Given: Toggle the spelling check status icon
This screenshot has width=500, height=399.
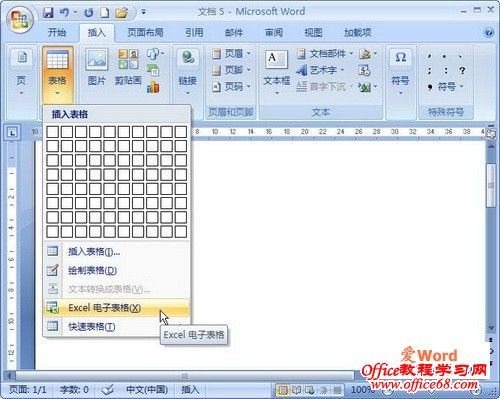Looking at the screenshot, I should (107, 389).
